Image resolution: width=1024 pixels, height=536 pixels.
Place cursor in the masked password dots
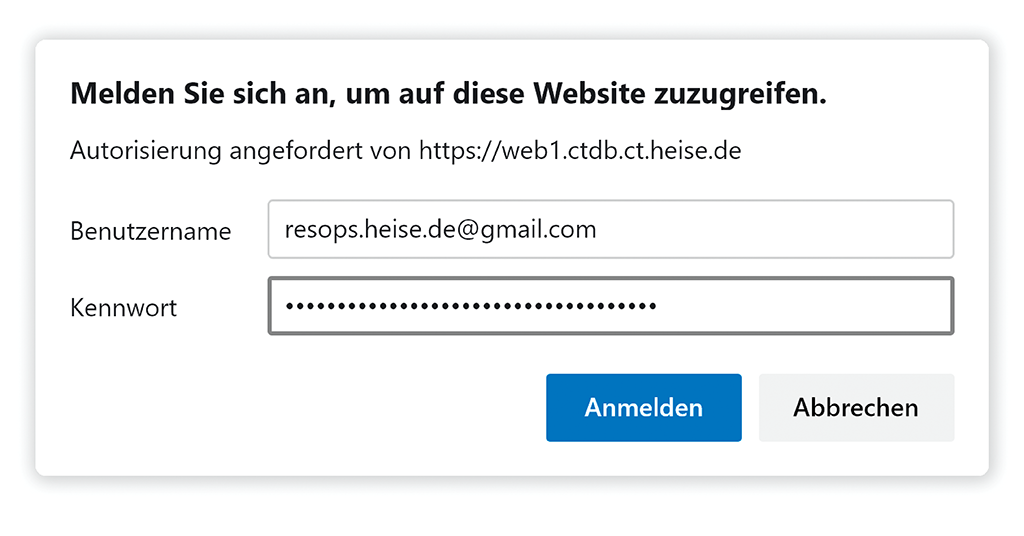pyautogui.click(x=470, y=306)
